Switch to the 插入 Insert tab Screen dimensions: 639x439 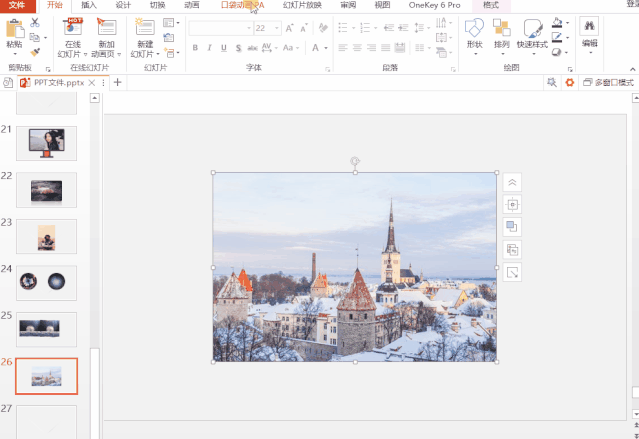point(89,5)
